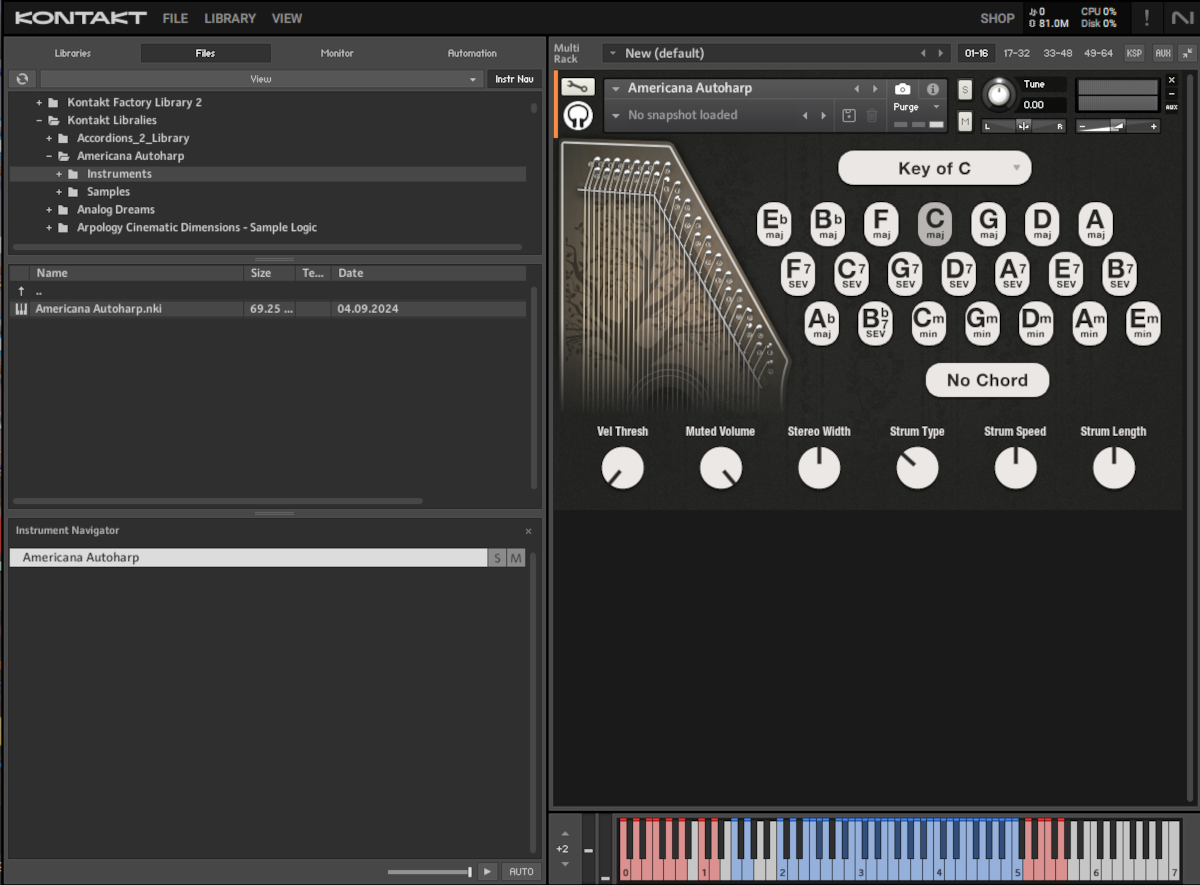Image resolution: width=1200 pixels, height=885 pixels.
Task: Select the Eb maj chord button
Action: coord(774,224)
